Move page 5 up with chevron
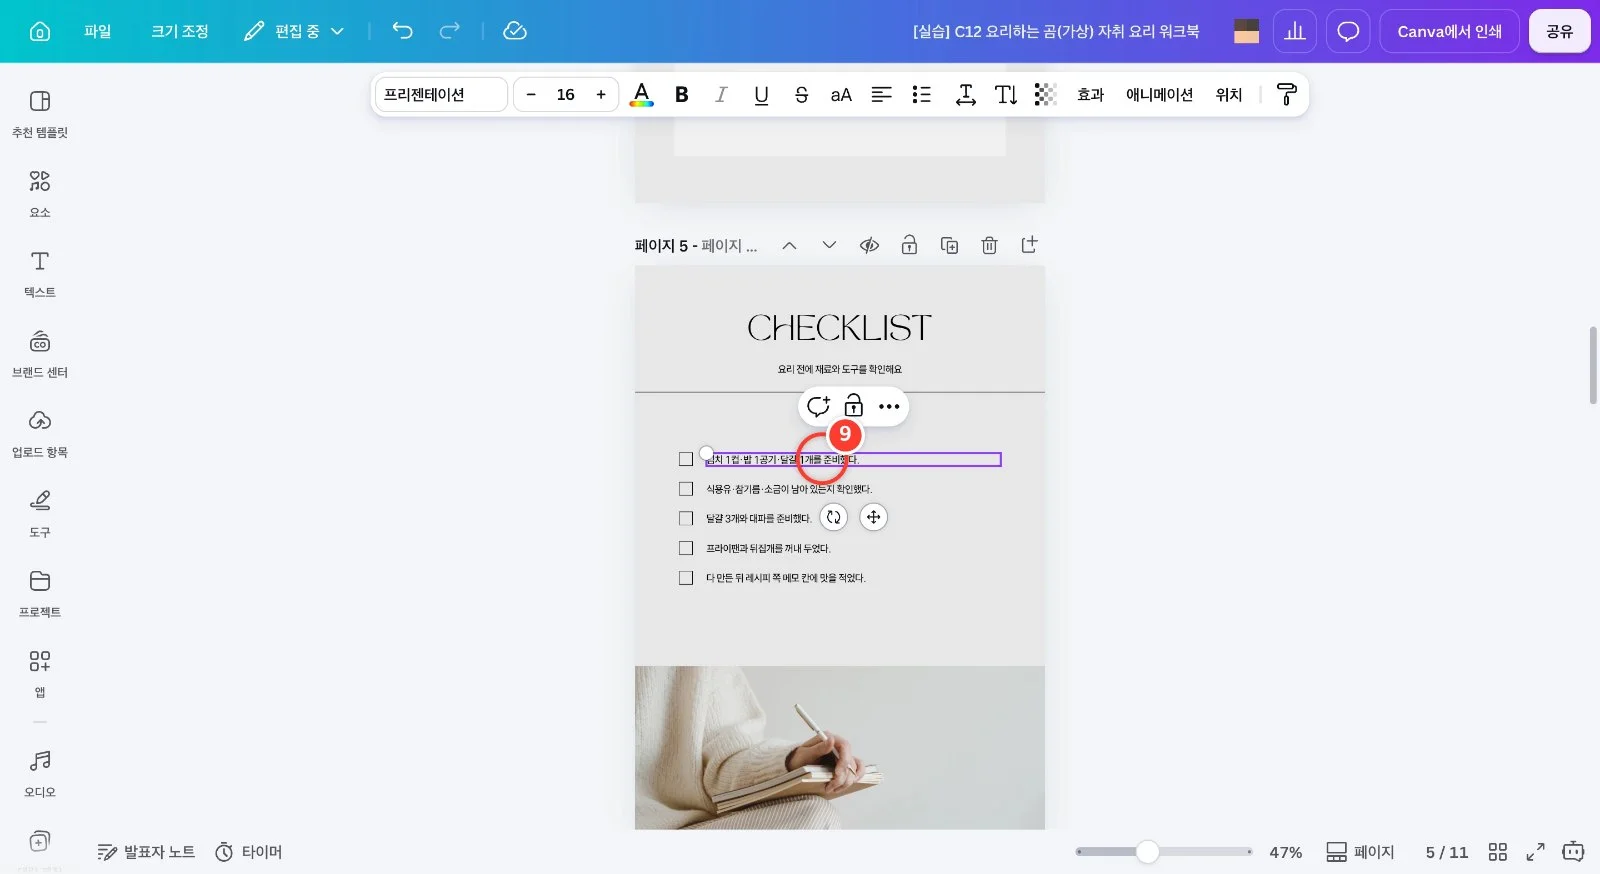The image size is (1600, 874). click(x=789, y=245)
